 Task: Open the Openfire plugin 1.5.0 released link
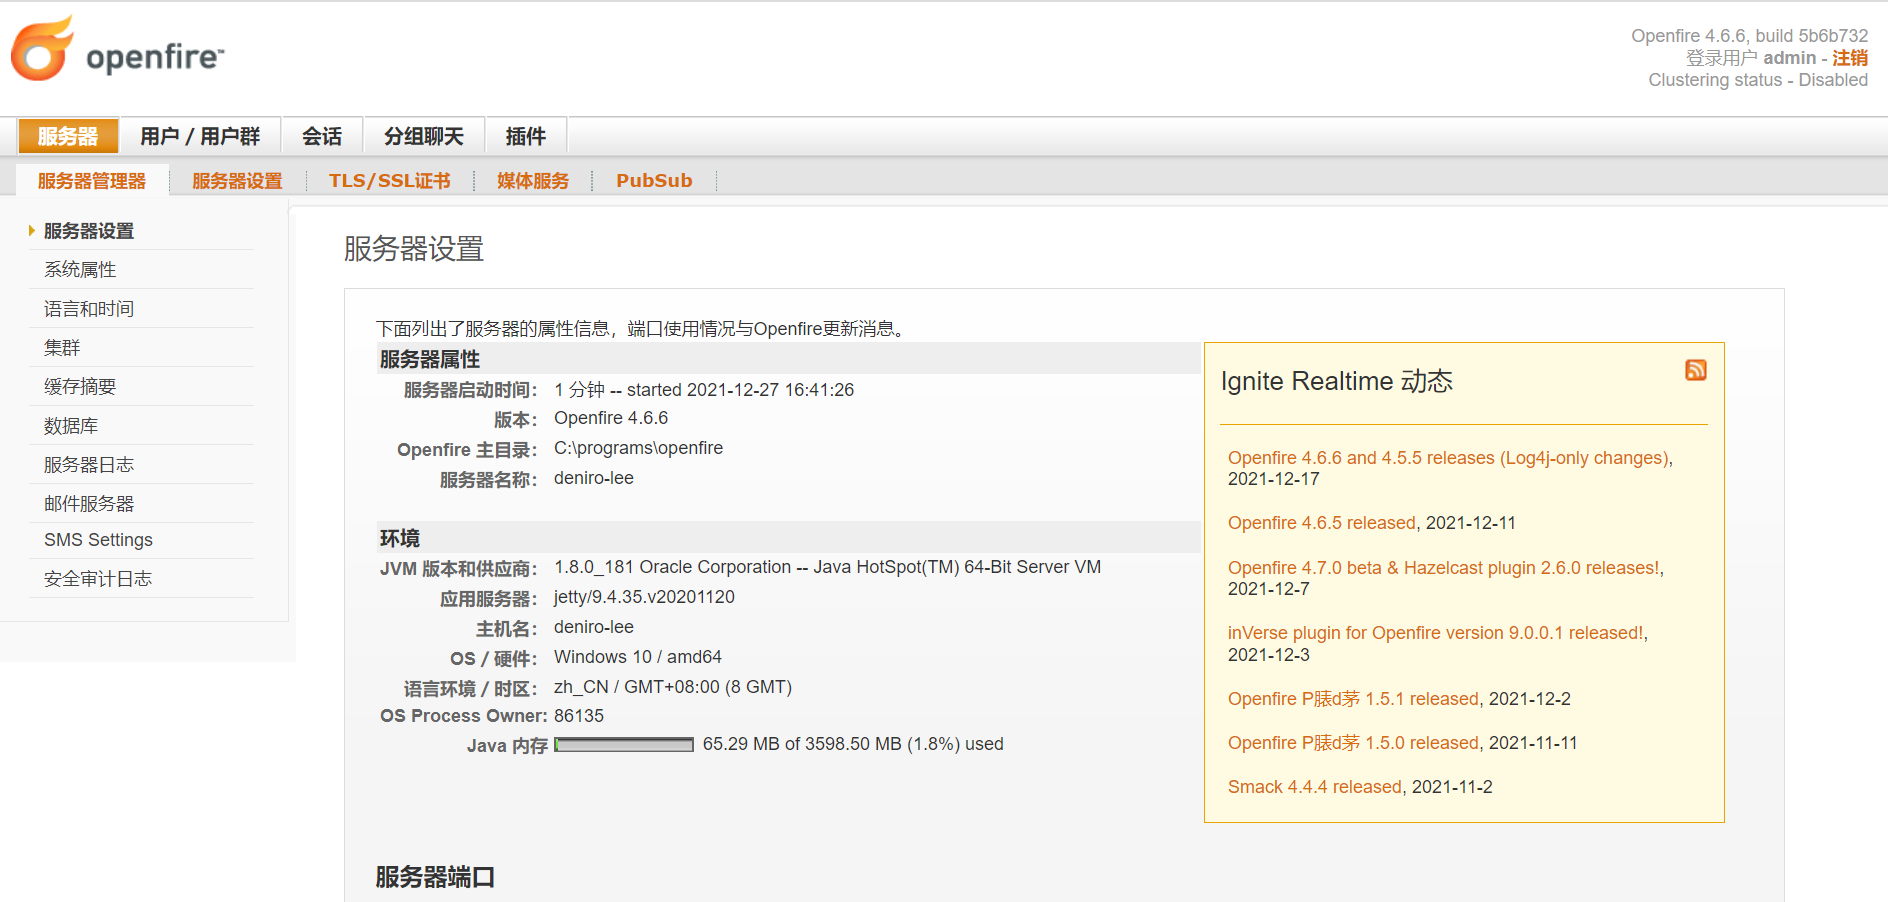click(1353, 743)
